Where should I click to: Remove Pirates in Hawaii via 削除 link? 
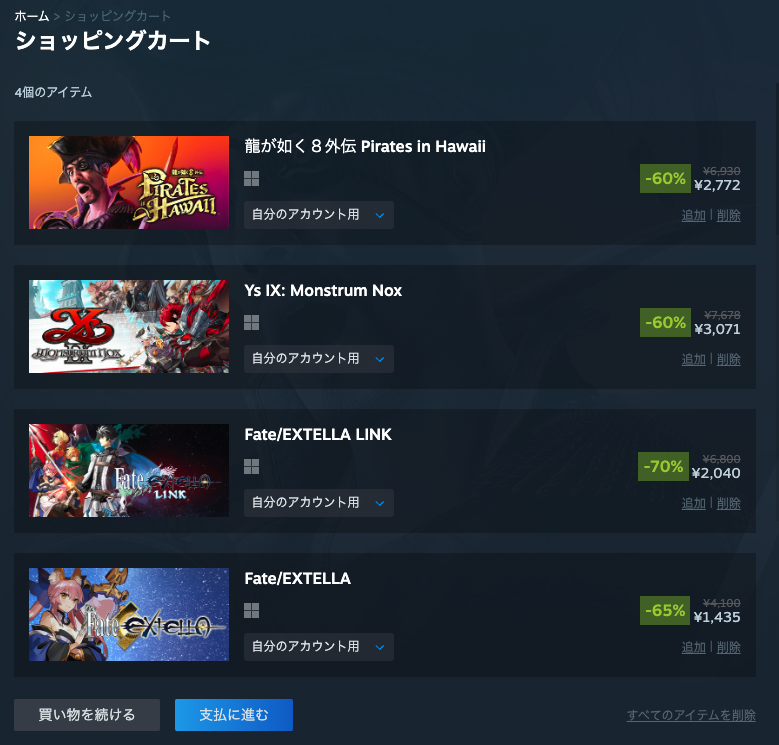coord(729,216)
